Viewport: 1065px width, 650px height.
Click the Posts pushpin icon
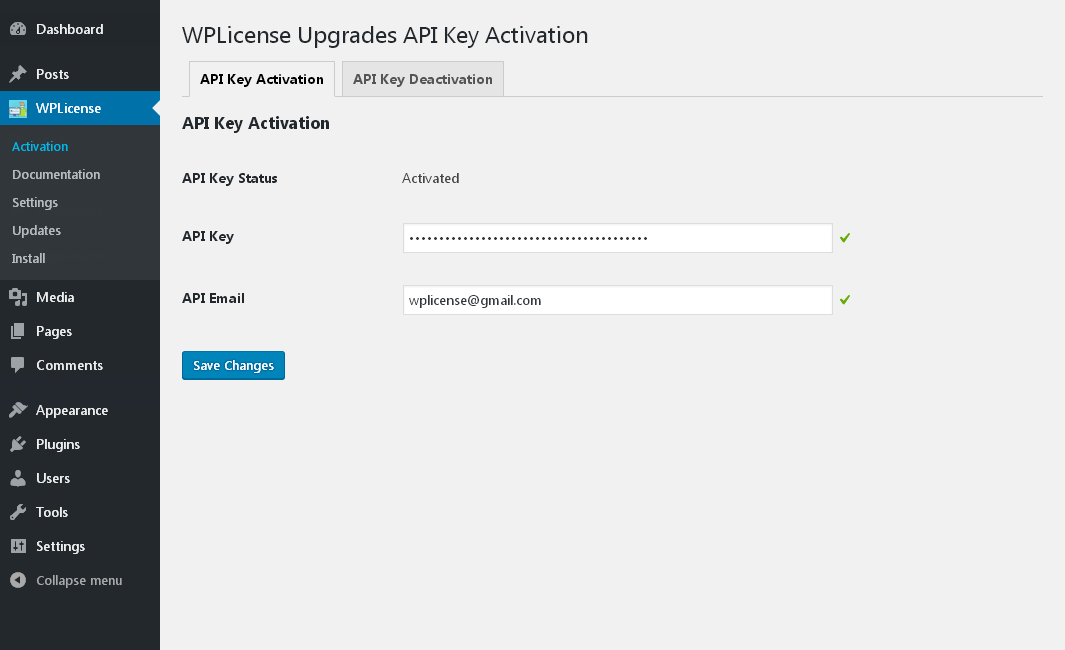tap(18, 74)
